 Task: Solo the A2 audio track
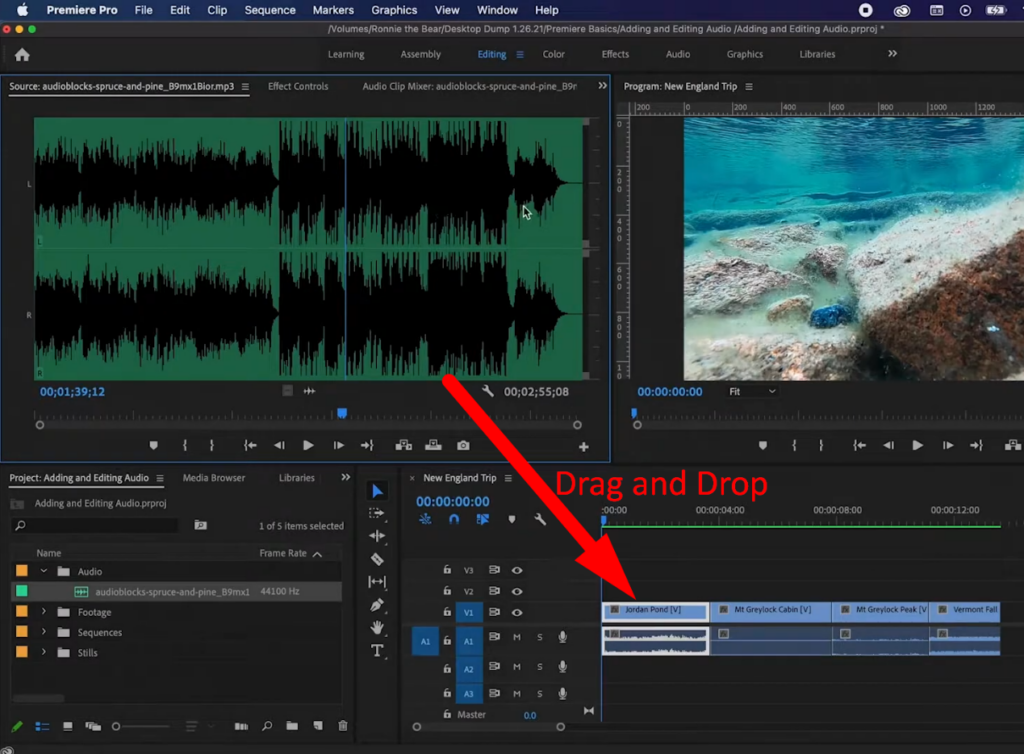point(540,665)
